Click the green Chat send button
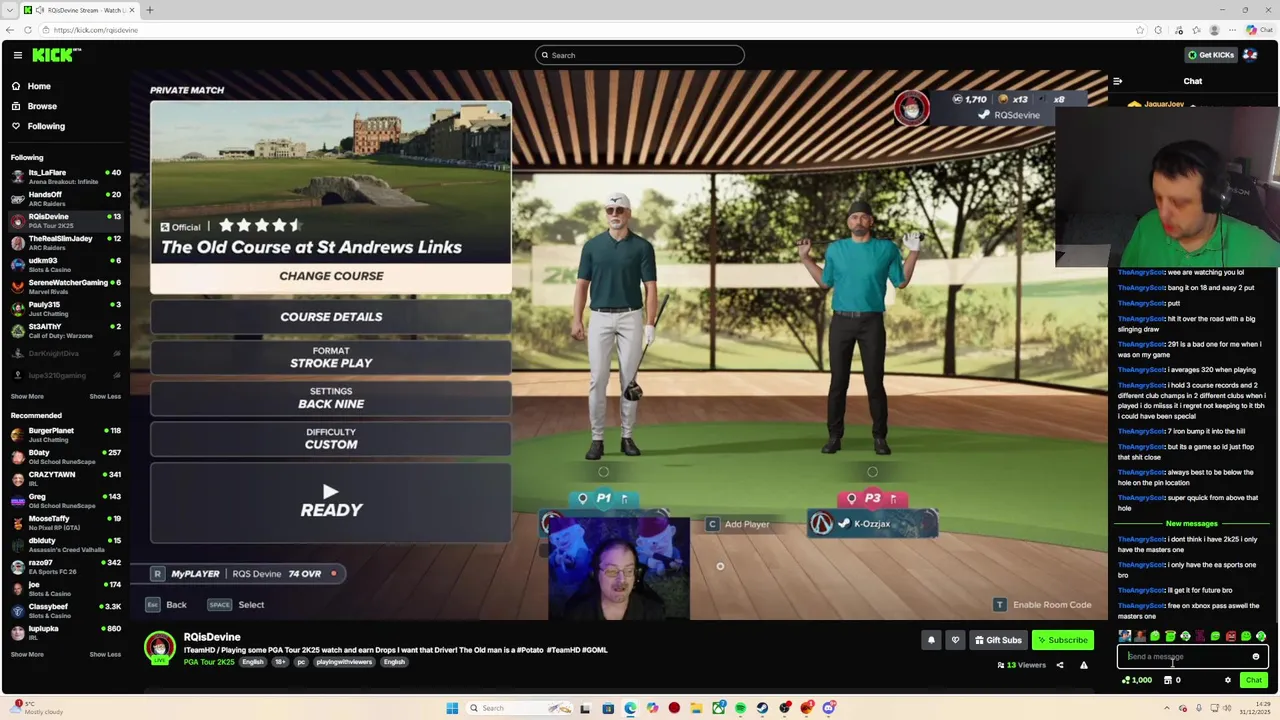This screenshot has width=1280, height=720. tap(1253, 680)
